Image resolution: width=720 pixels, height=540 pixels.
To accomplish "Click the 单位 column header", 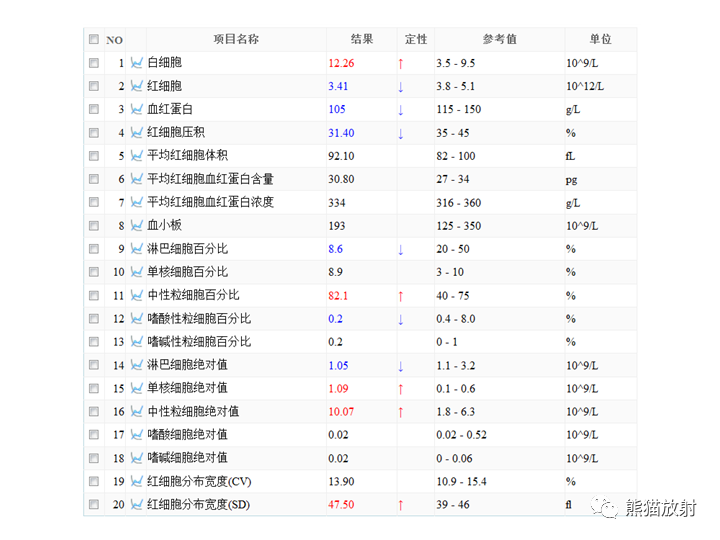I will click(601, 39).
